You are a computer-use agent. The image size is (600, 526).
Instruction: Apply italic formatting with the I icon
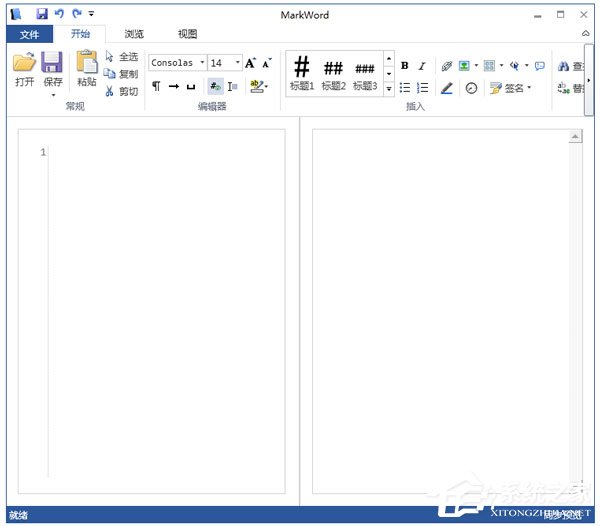(x=422, y=66)
